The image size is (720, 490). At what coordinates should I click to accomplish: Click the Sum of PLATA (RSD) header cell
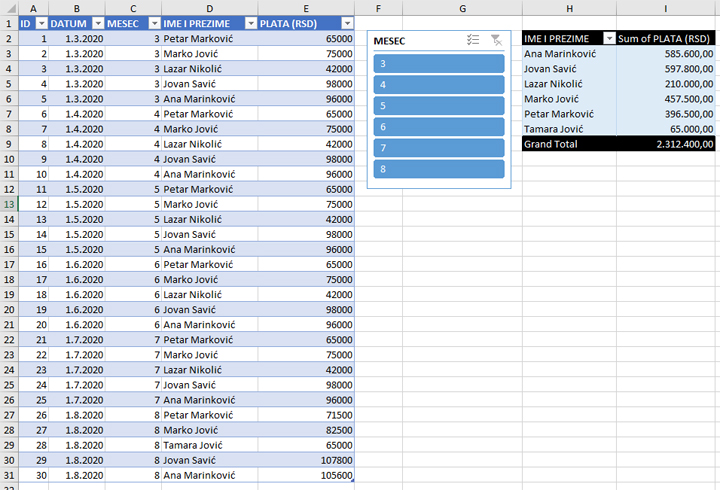pyautogui.click(x=666, y=38)
